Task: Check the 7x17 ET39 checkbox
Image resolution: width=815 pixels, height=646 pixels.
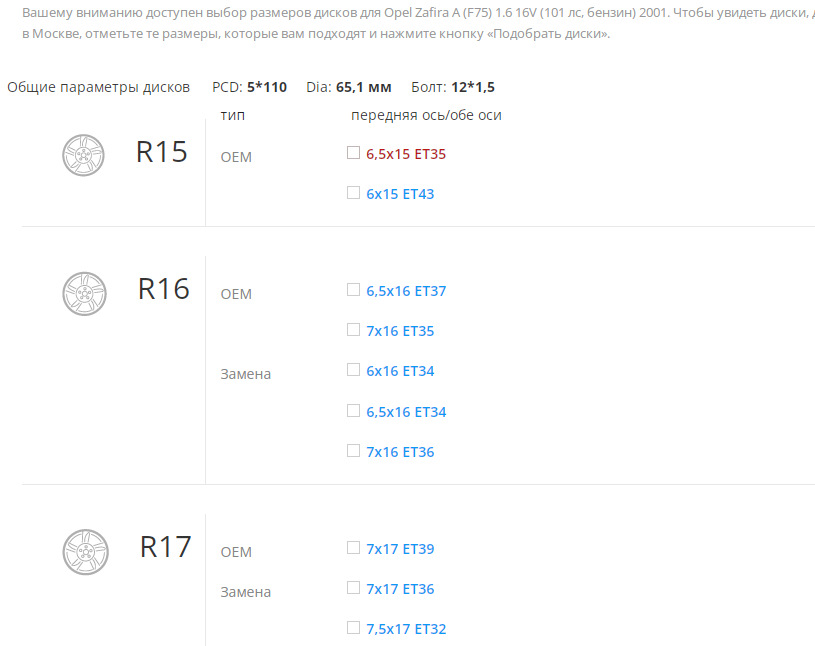Action: [353, 548]
